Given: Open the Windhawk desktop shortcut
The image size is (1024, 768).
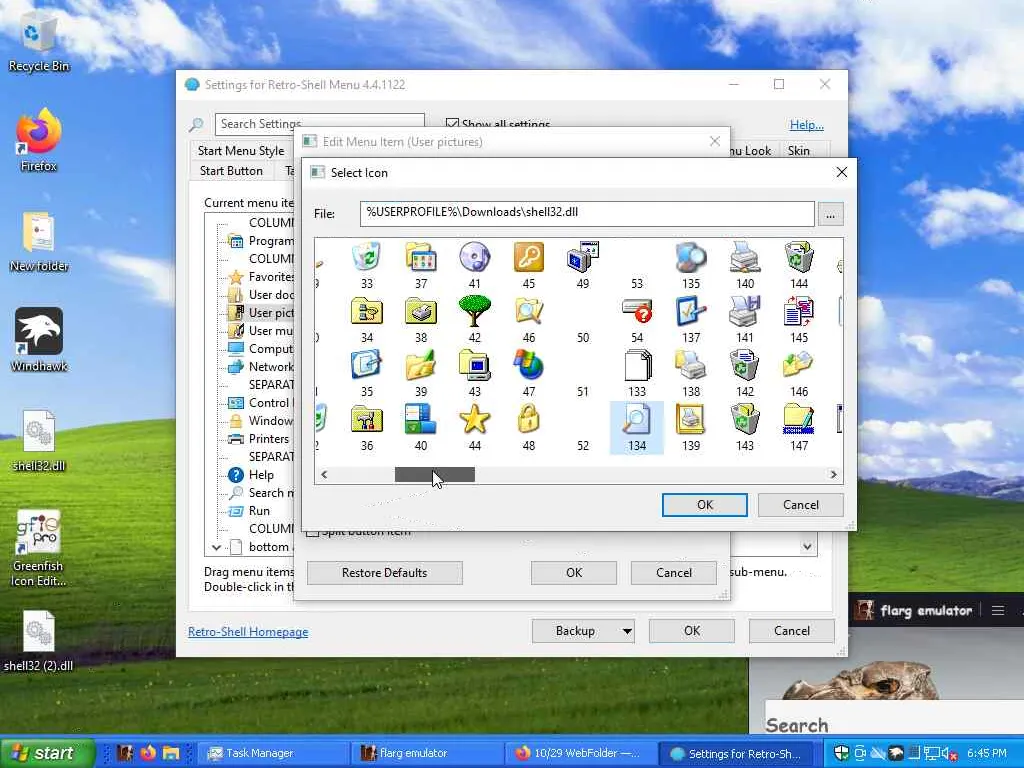Looking at the screenshot, I should tap(39, 340).
